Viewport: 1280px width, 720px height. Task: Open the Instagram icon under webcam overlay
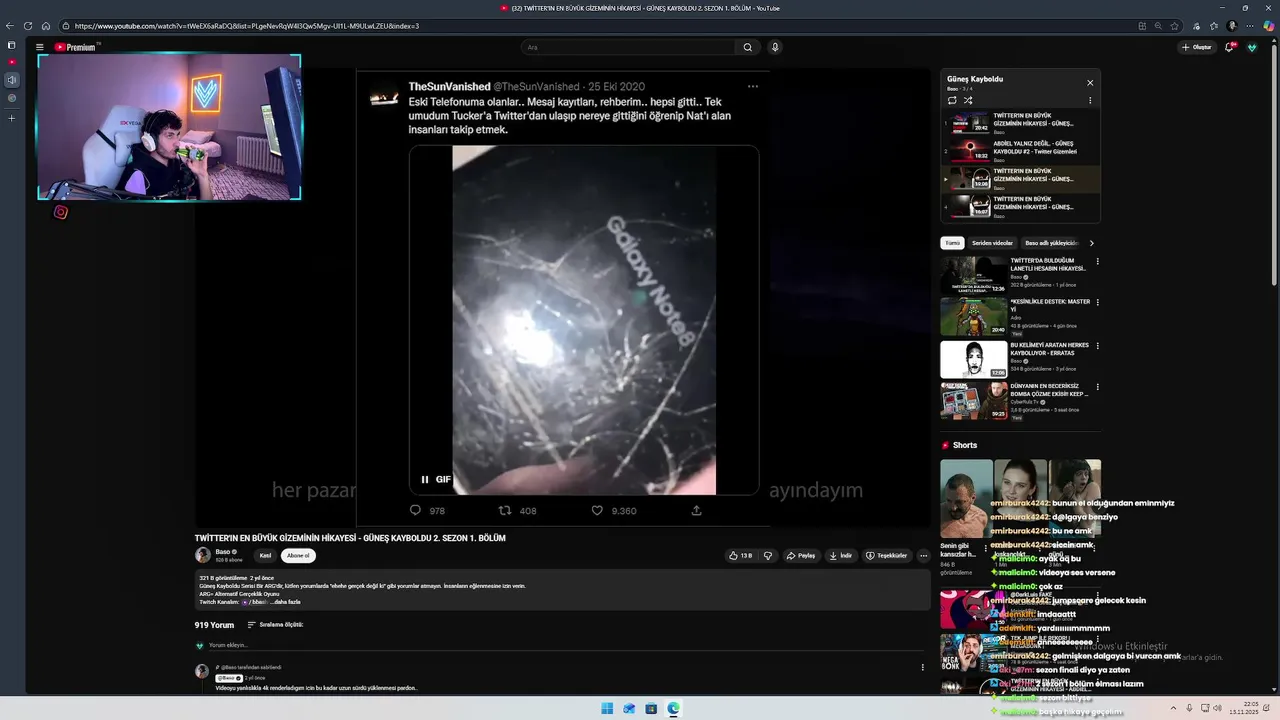61,212
